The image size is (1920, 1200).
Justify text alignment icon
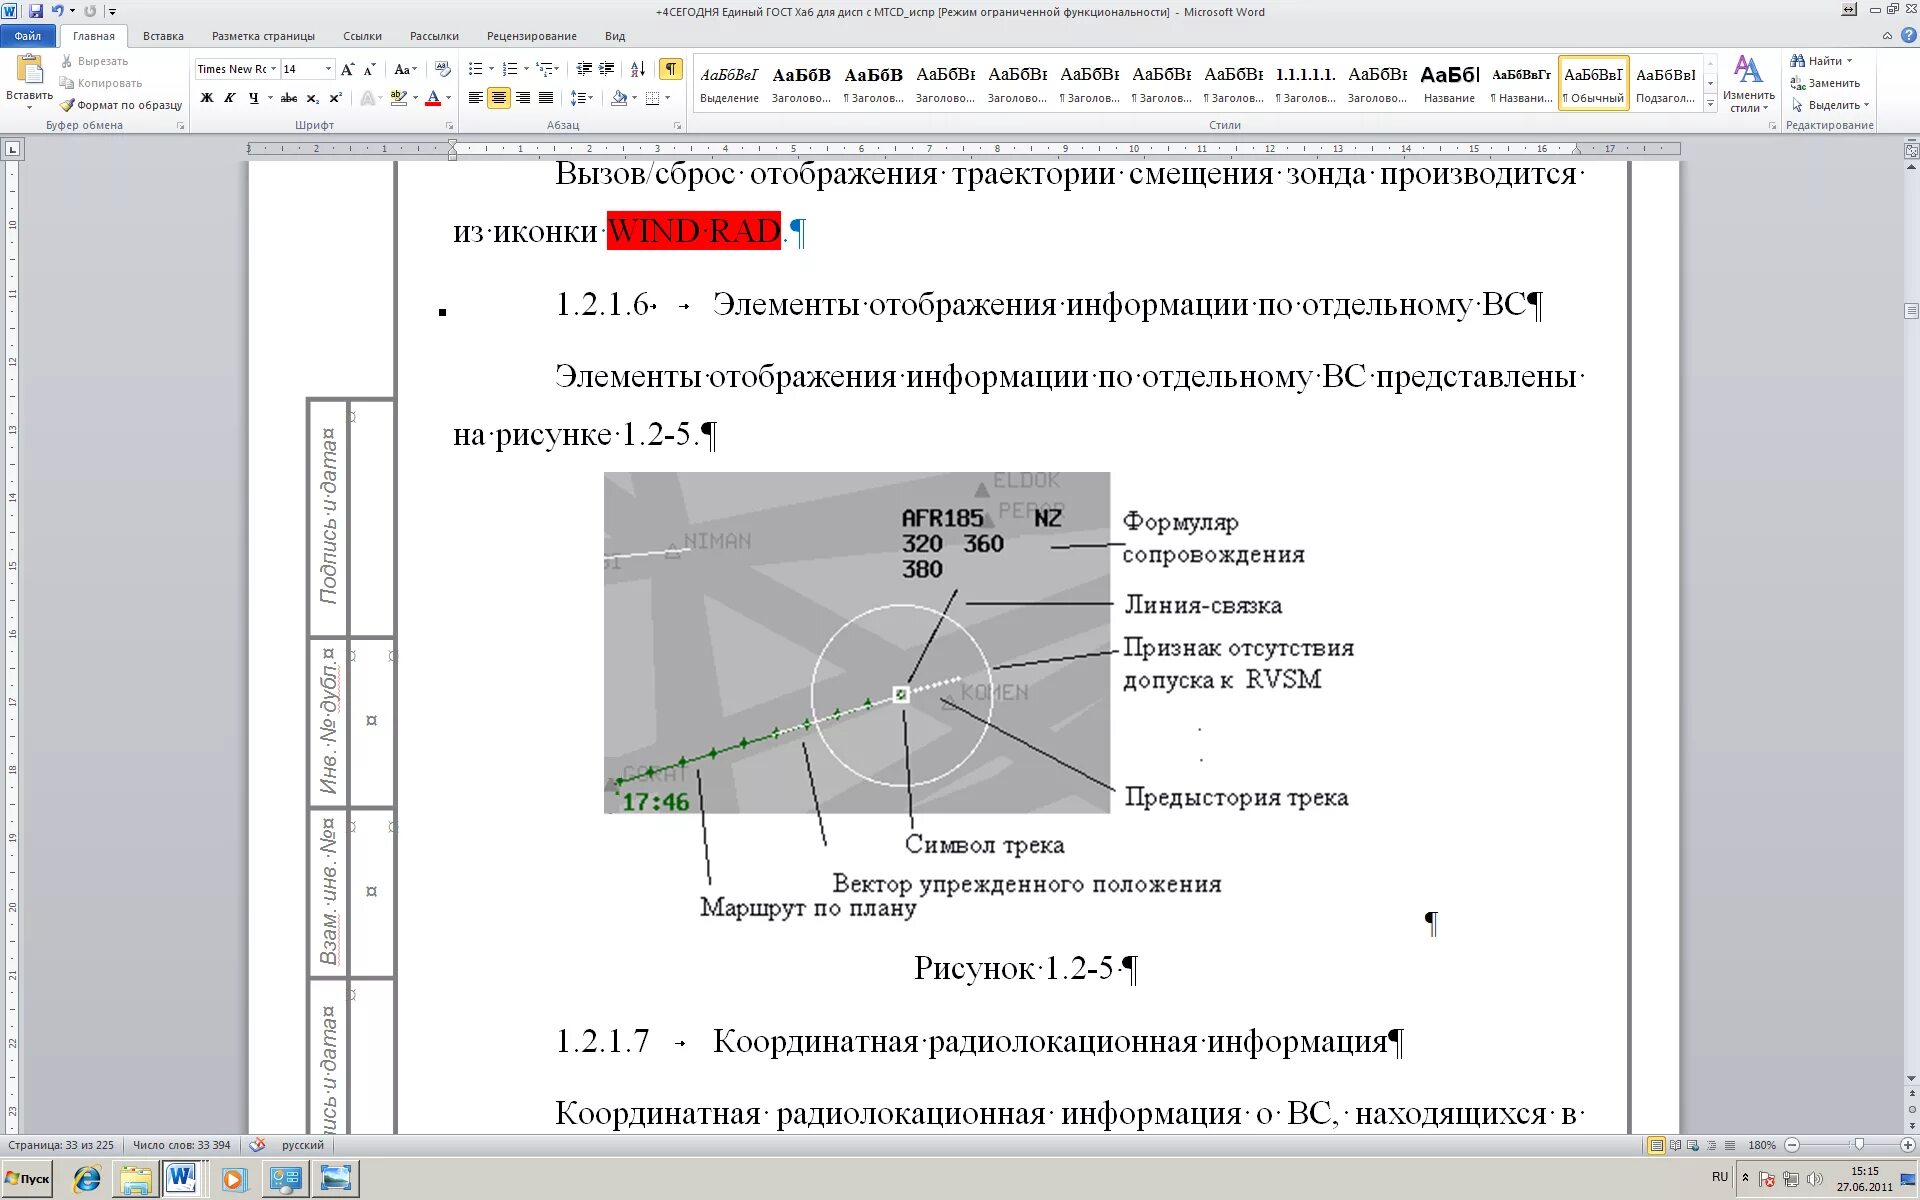pyautogui.click(x=546, y=98)
